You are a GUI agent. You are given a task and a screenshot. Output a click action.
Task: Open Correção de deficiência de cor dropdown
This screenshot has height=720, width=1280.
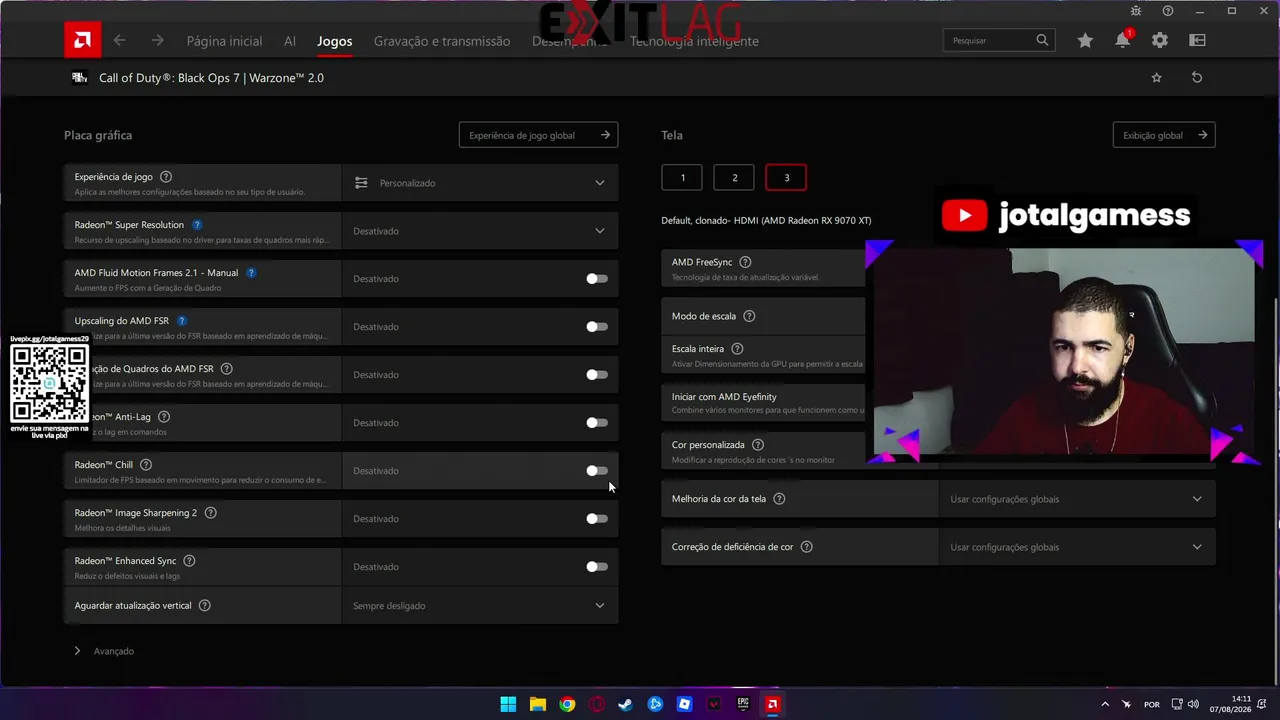[x=1077, y=547]
